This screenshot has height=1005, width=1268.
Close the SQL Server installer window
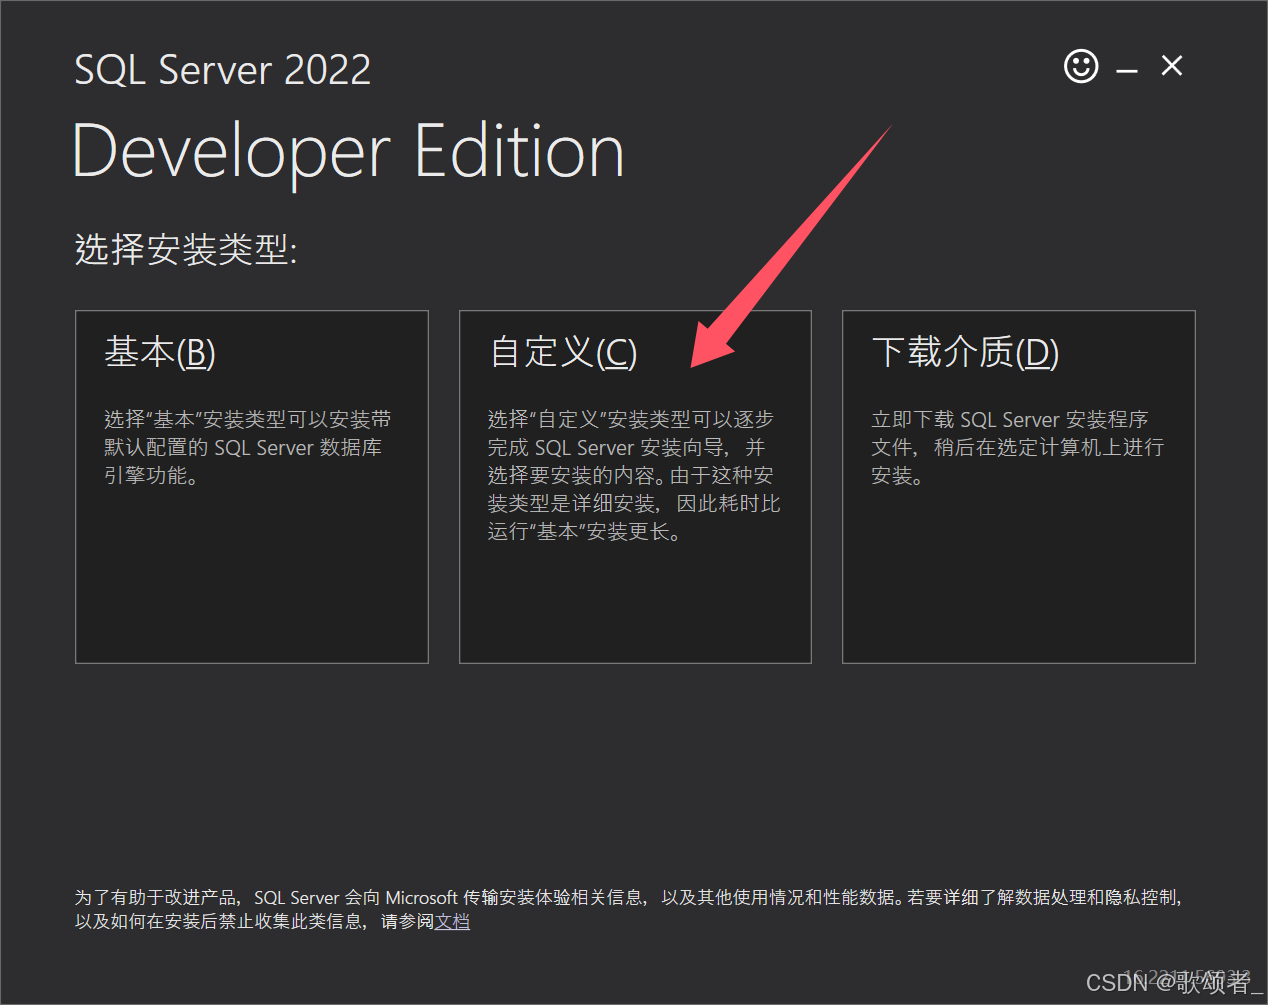pos(1172,66)
